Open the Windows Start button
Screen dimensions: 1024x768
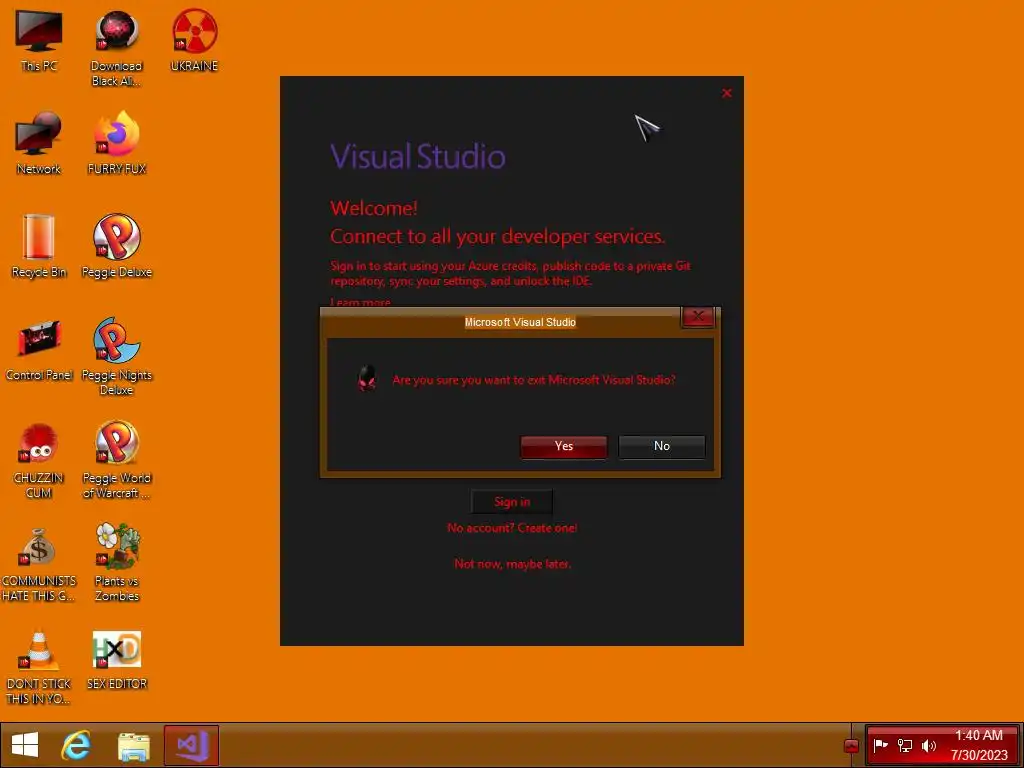pos(25,745)
